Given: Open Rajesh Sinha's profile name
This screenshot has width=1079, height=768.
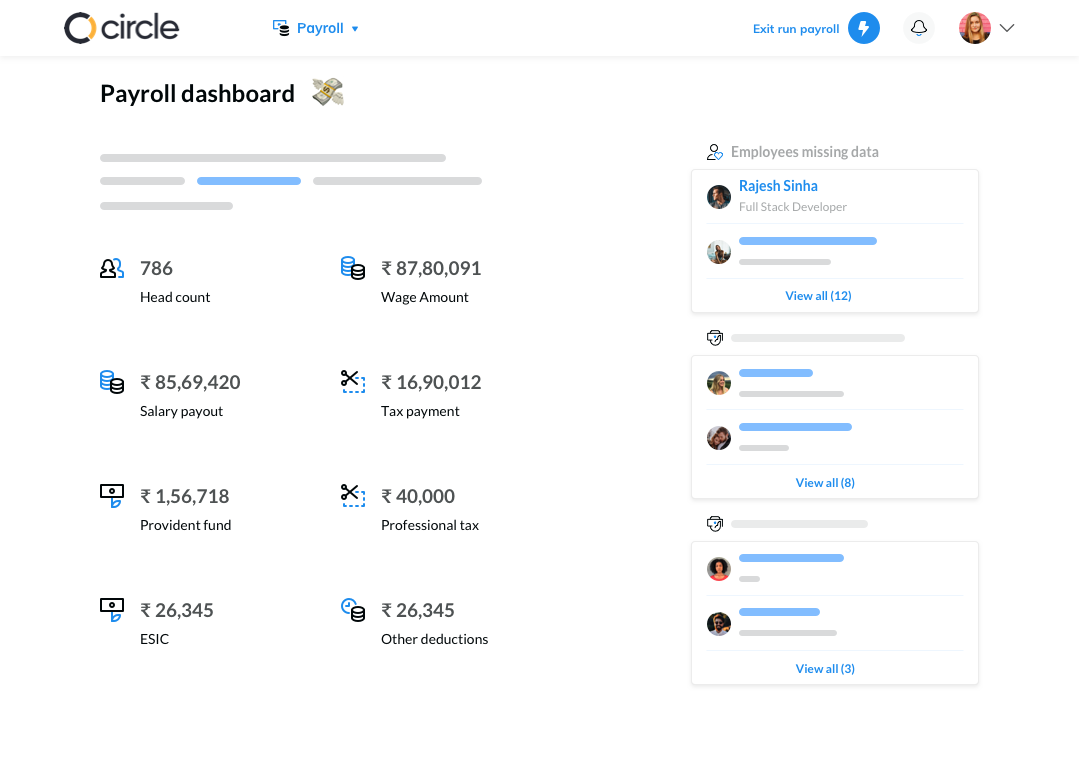Looking at the screenshot, I should point(778,186).
